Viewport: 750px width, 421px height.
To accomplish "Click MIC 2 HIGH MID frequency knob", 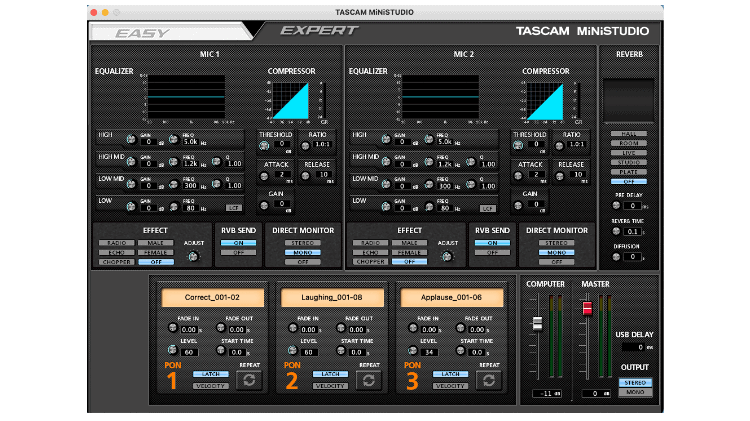I will 429,162.
